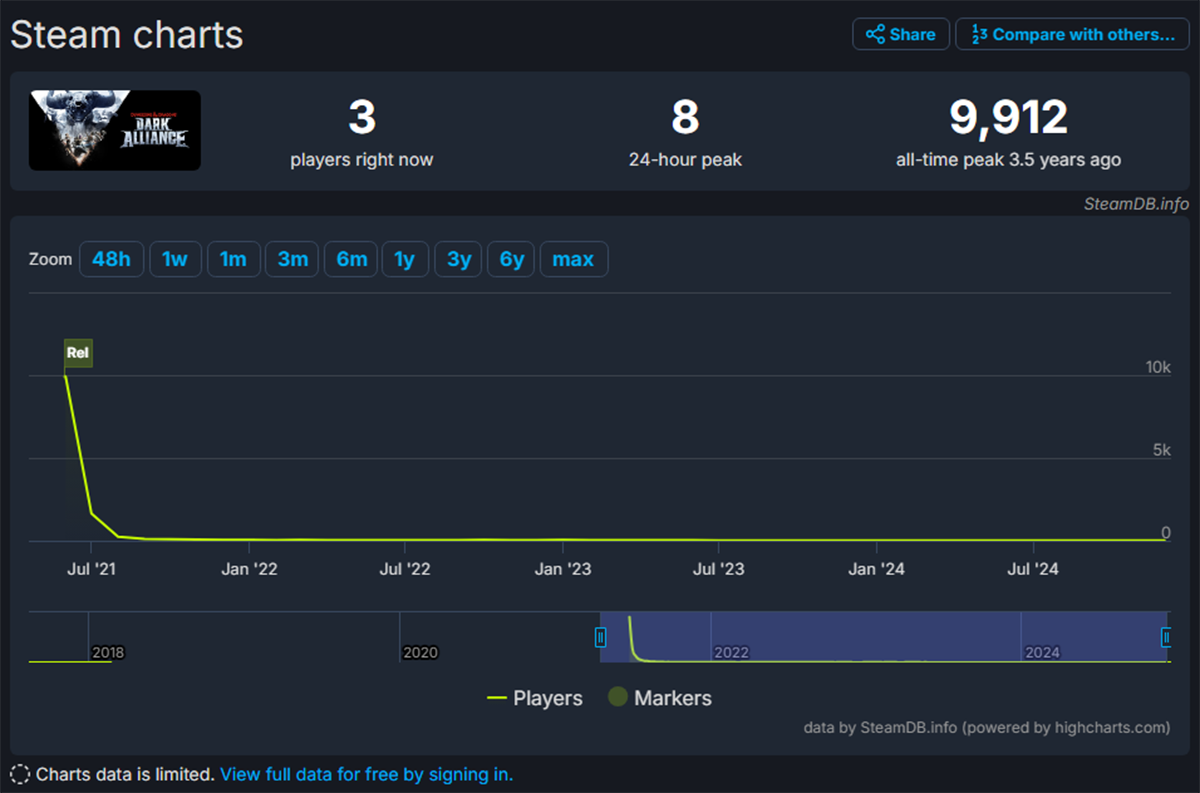Toggle the Players series in legend
The height and width of the screenshot is (793, 1200).
tap(534, 698)
